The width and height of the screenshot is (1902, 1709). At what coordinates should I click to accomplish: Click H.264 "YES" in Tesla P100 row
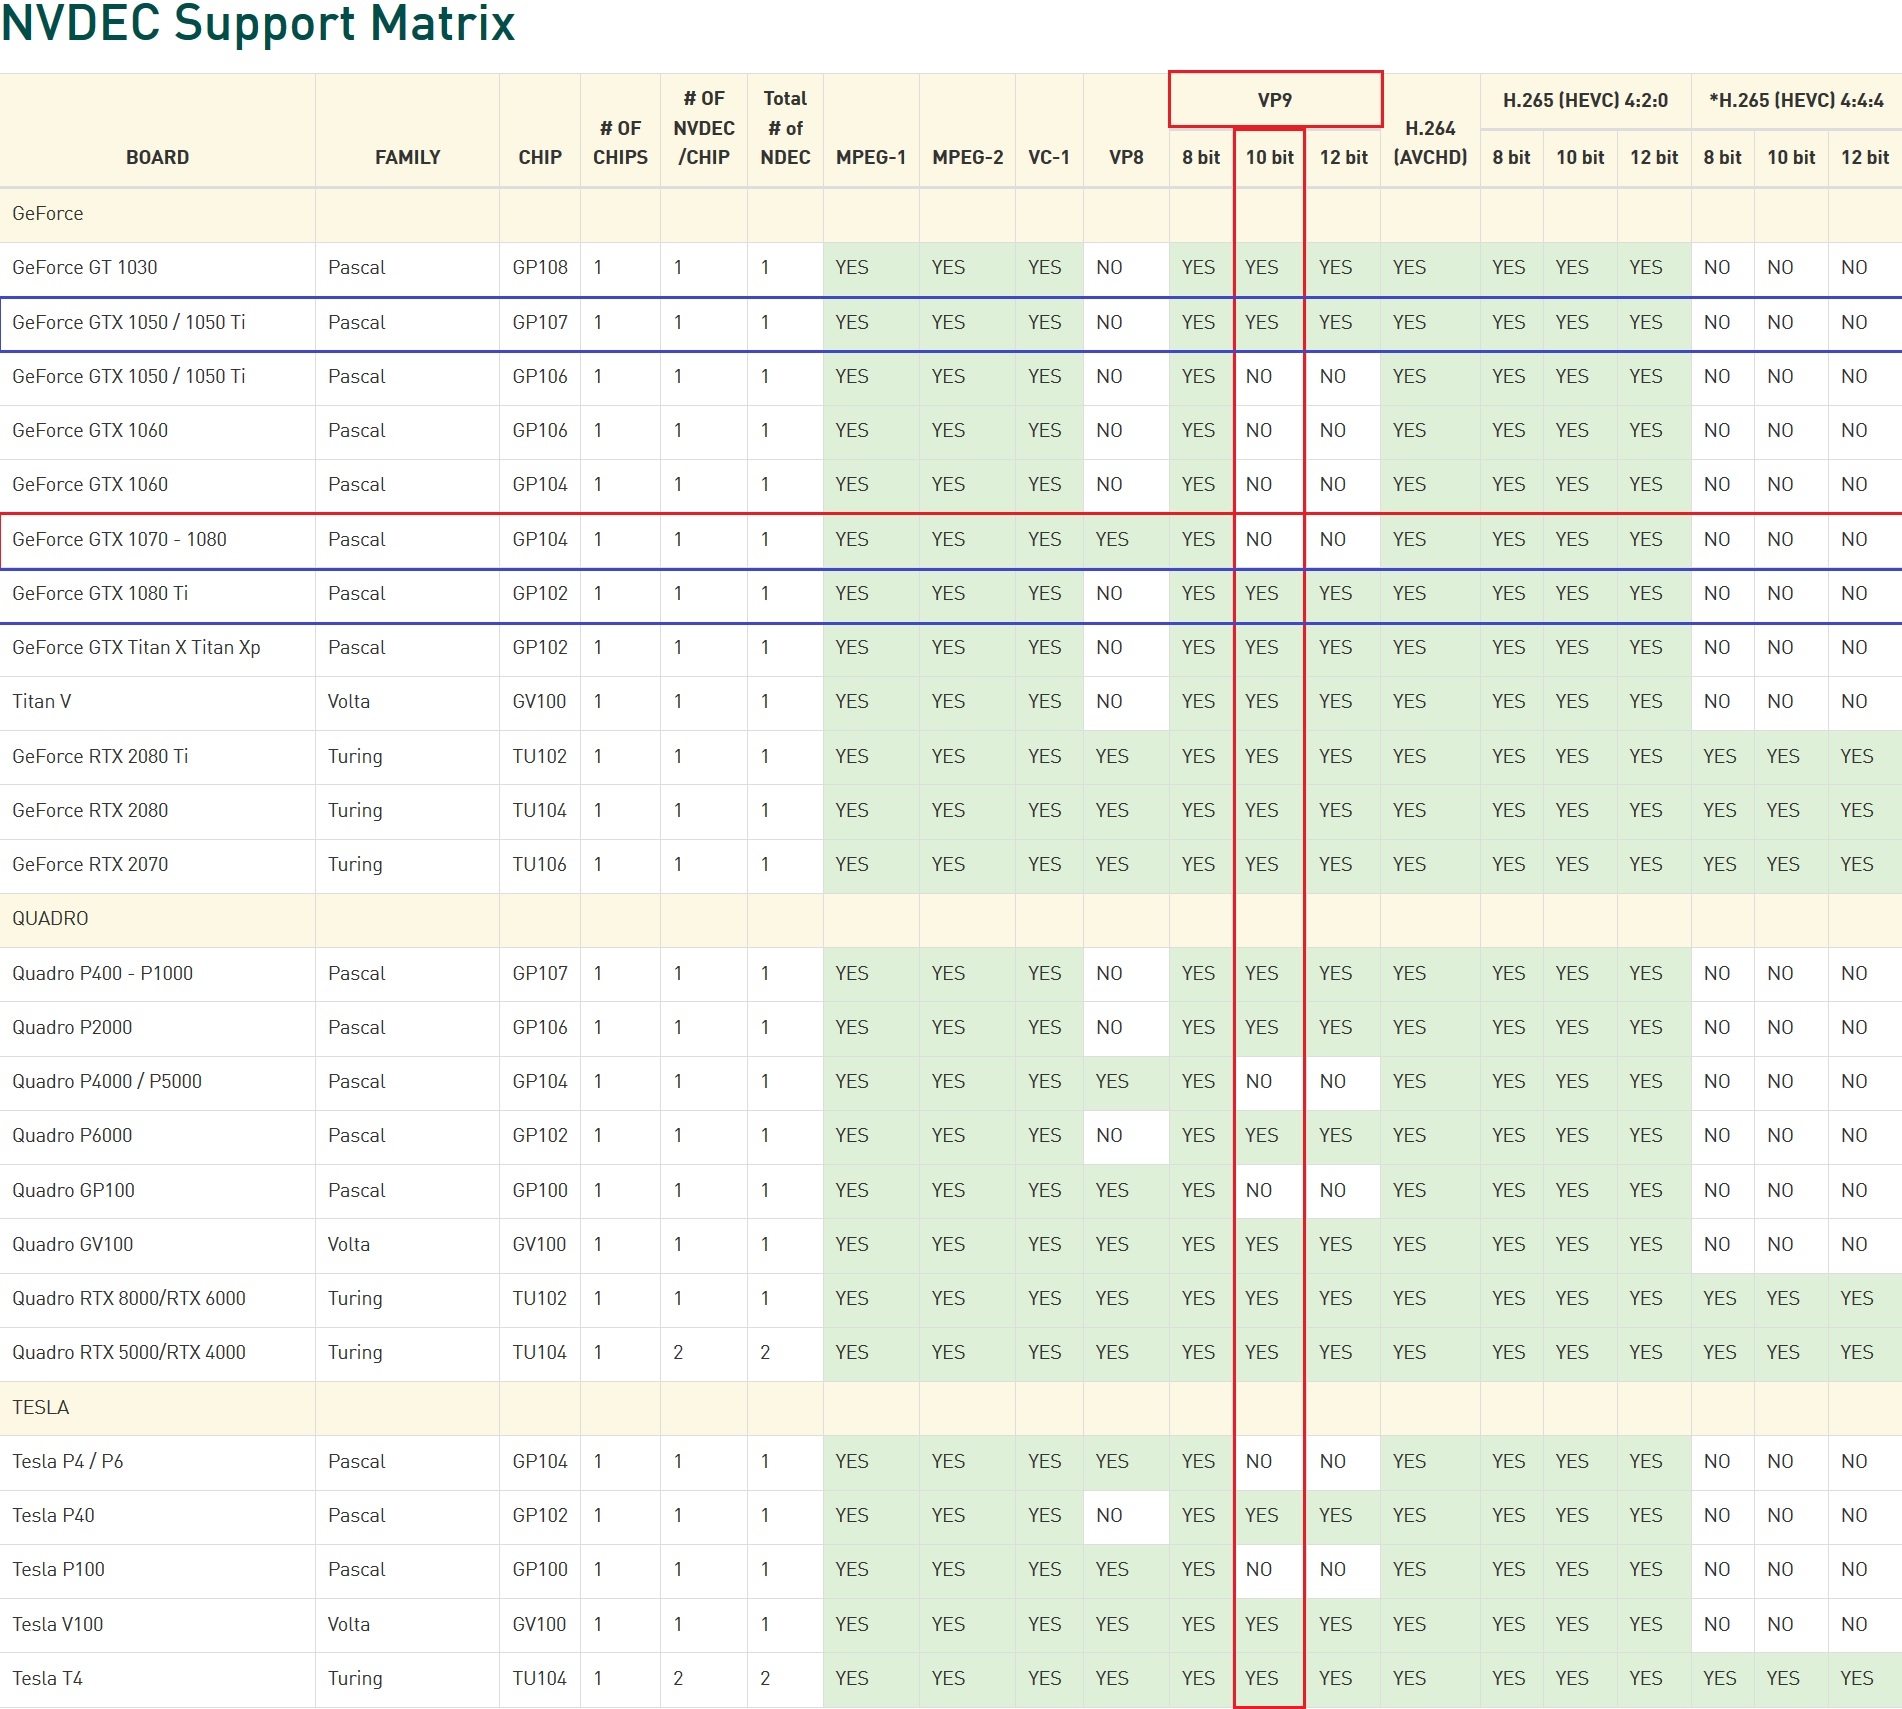pos(1410,1569)
